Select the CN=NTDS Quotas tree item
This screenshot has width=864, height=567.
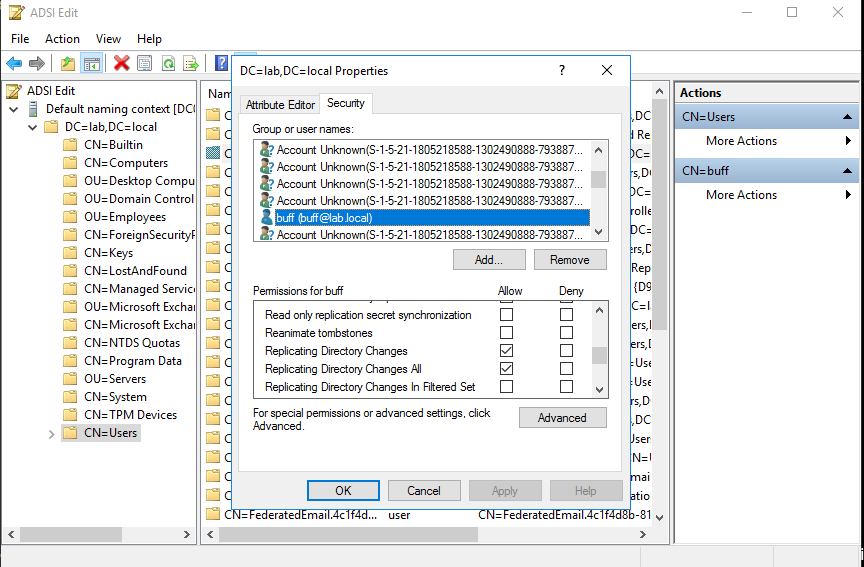click(132, 343)
